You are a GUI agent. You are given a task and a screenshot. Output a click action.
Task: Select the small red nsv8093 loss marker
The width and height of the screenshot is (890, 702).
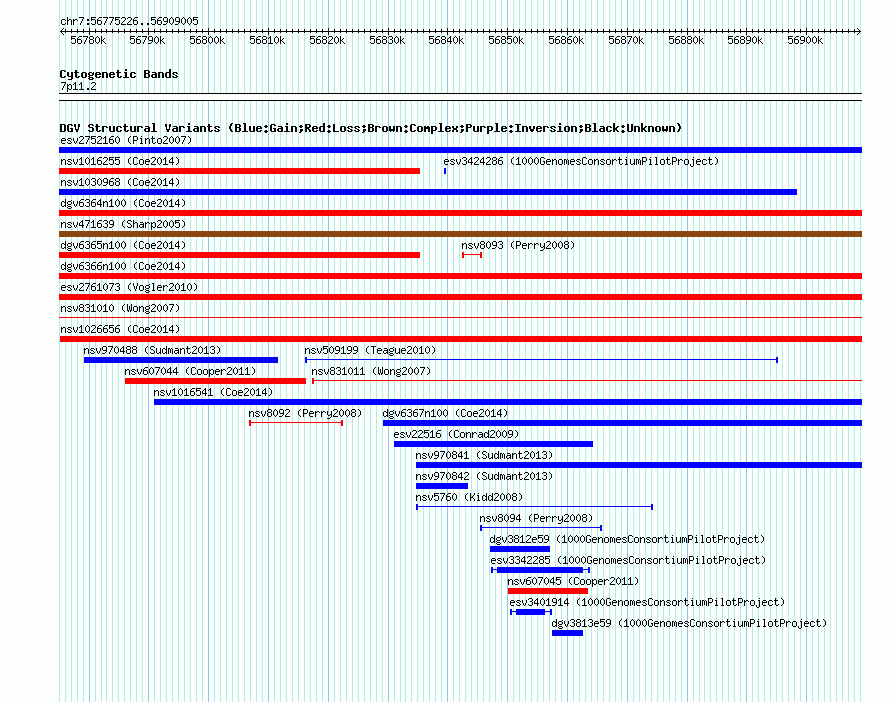tap(472, 255)
